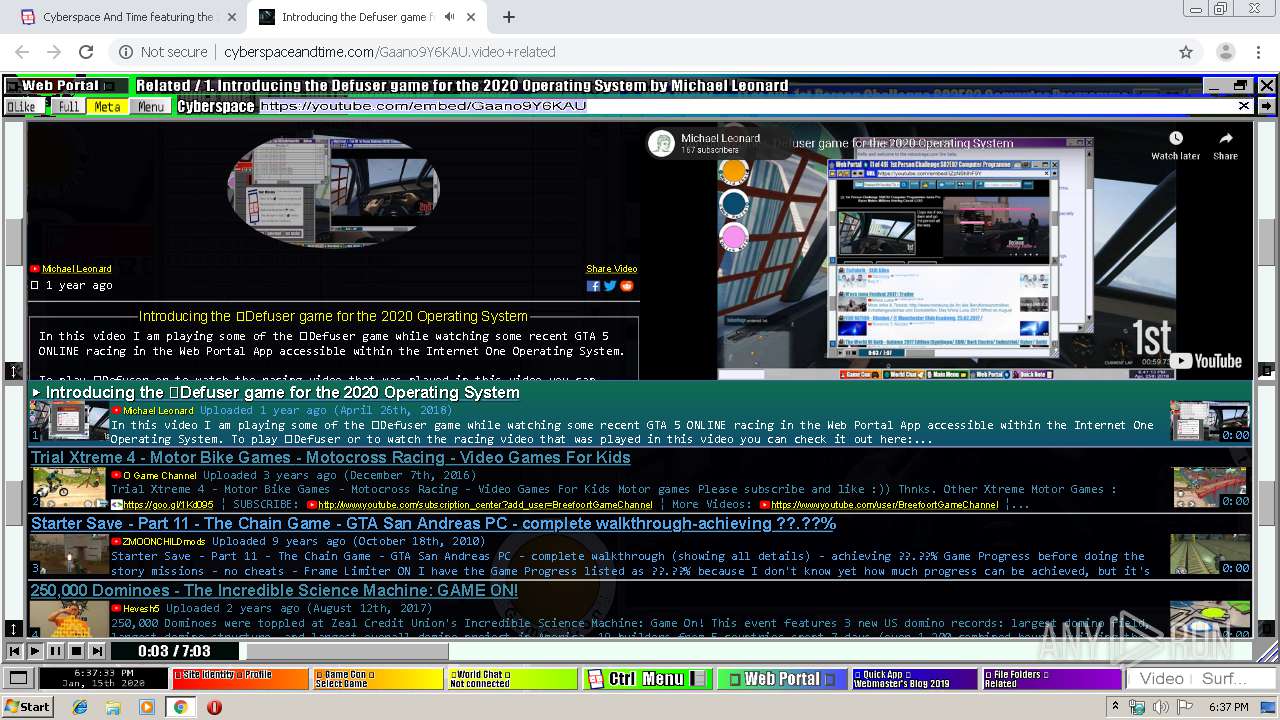
Task: Open the Chrome profile avatar
Action: coord(1225,52)
